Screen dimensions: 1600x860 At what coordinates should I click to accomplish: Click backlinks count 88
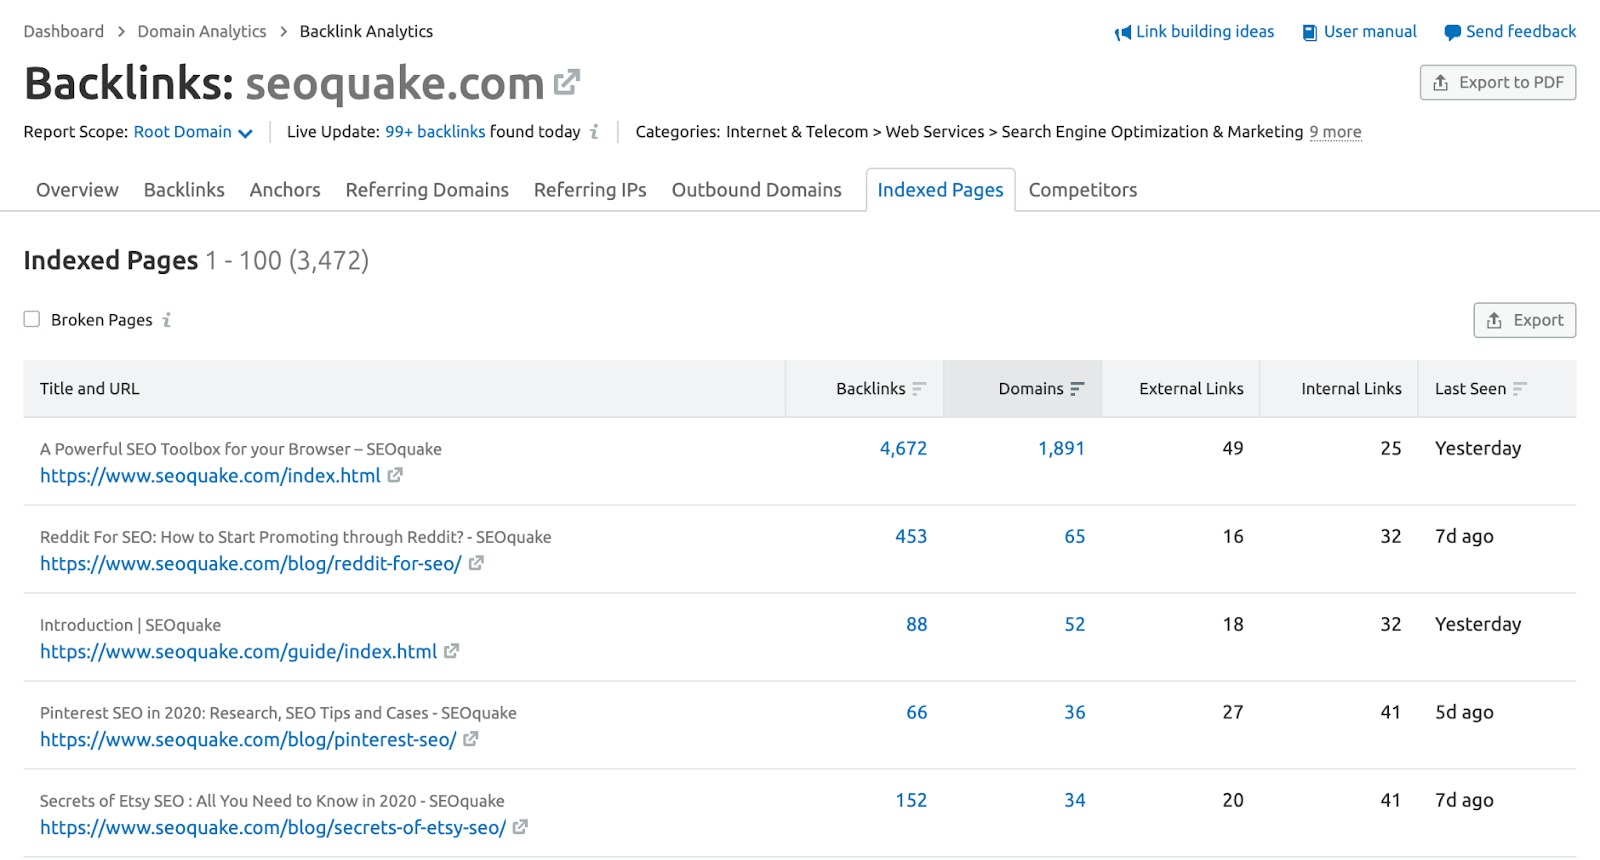tap(917, 624)
